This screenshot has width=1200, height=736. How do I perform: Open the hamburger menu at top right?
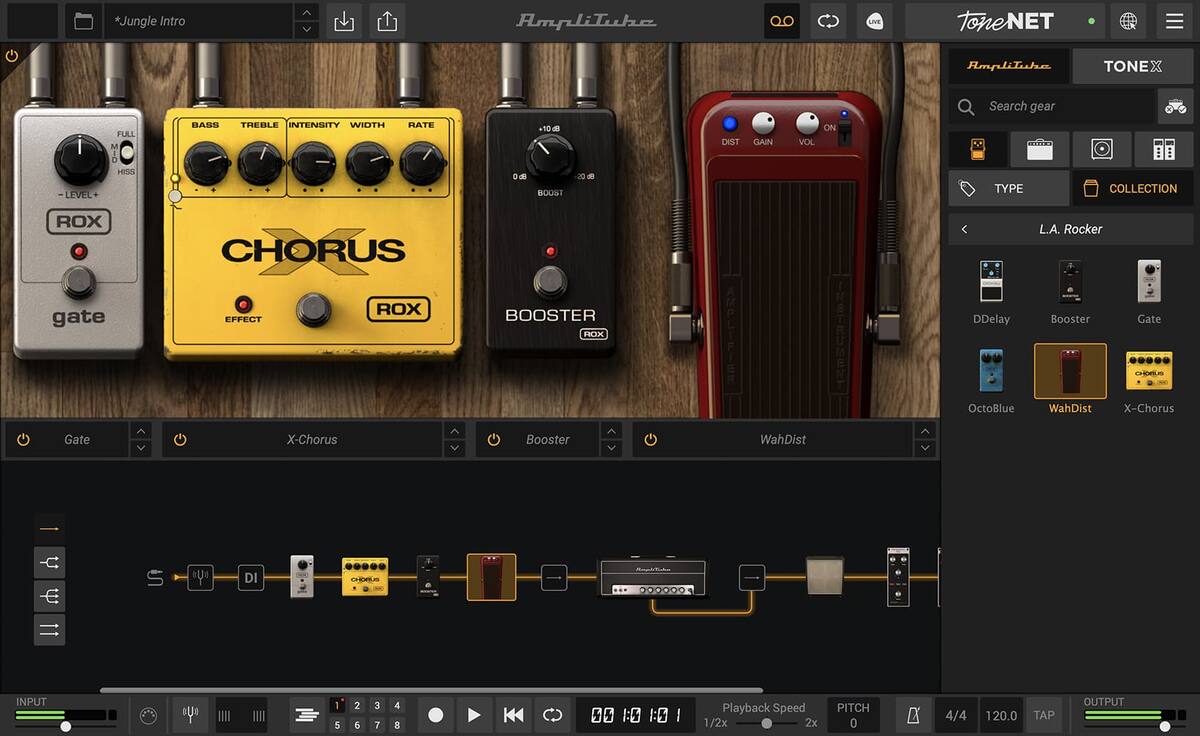click(1173, 20)
